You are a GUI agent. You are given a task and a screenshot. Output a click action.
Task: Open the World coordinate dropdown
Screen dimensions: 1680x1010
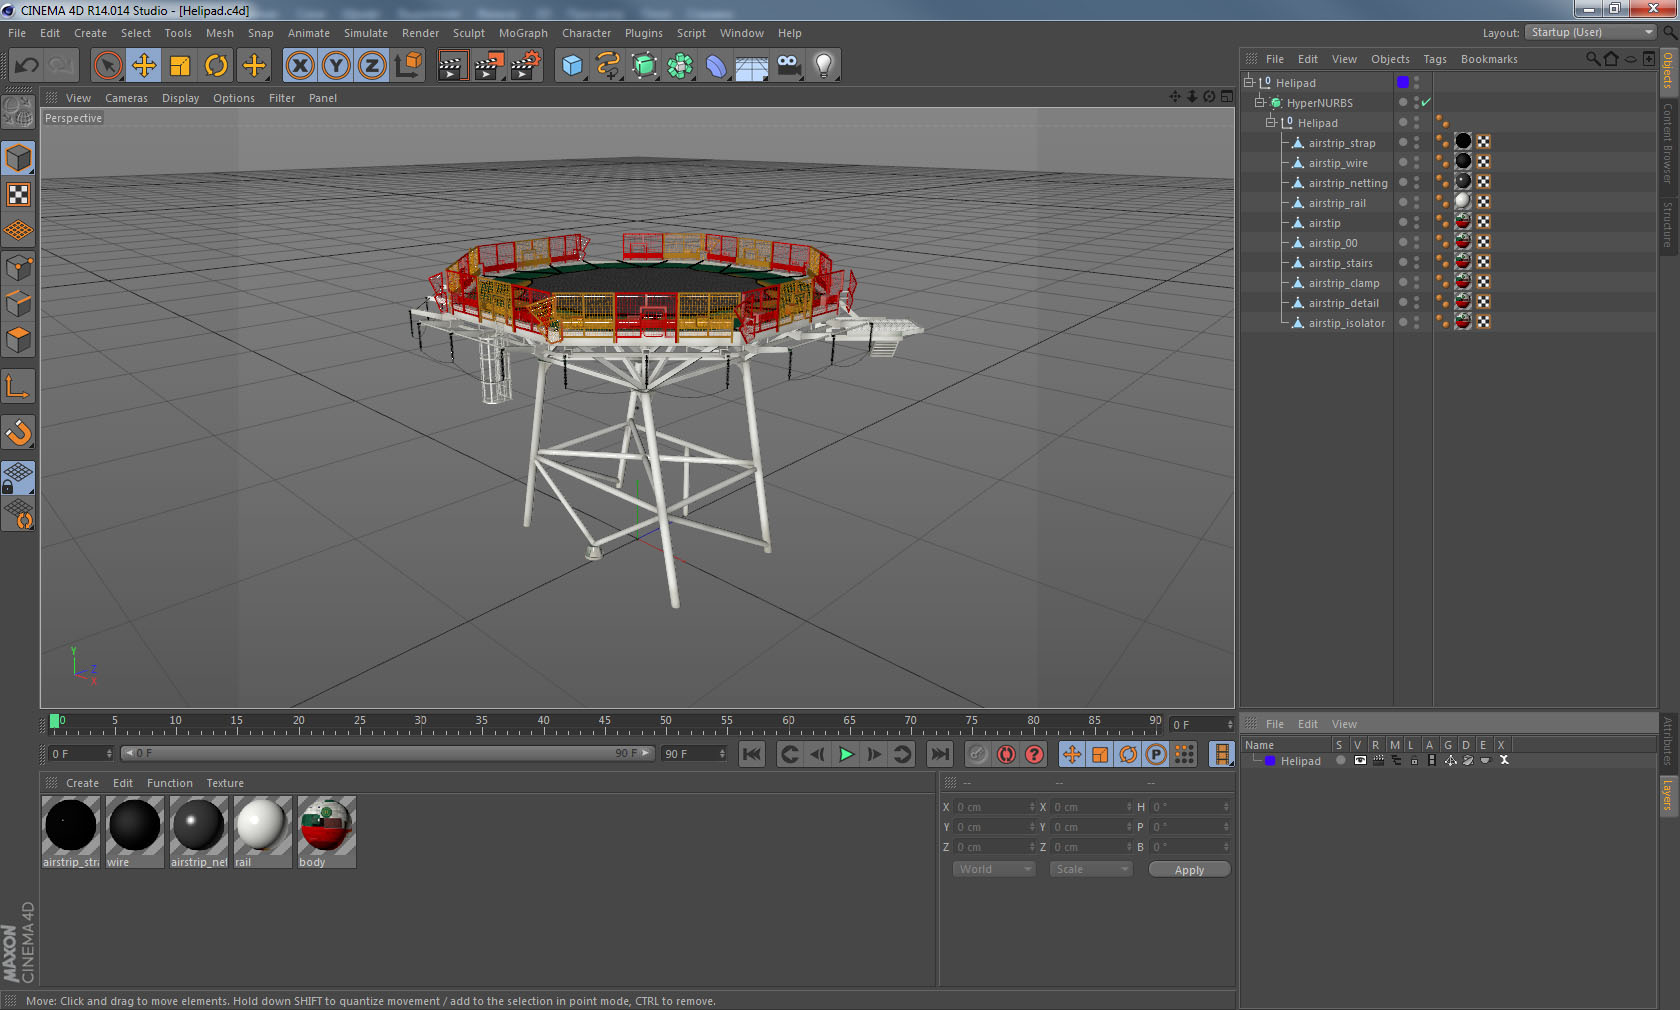click(x=994, y=869)
